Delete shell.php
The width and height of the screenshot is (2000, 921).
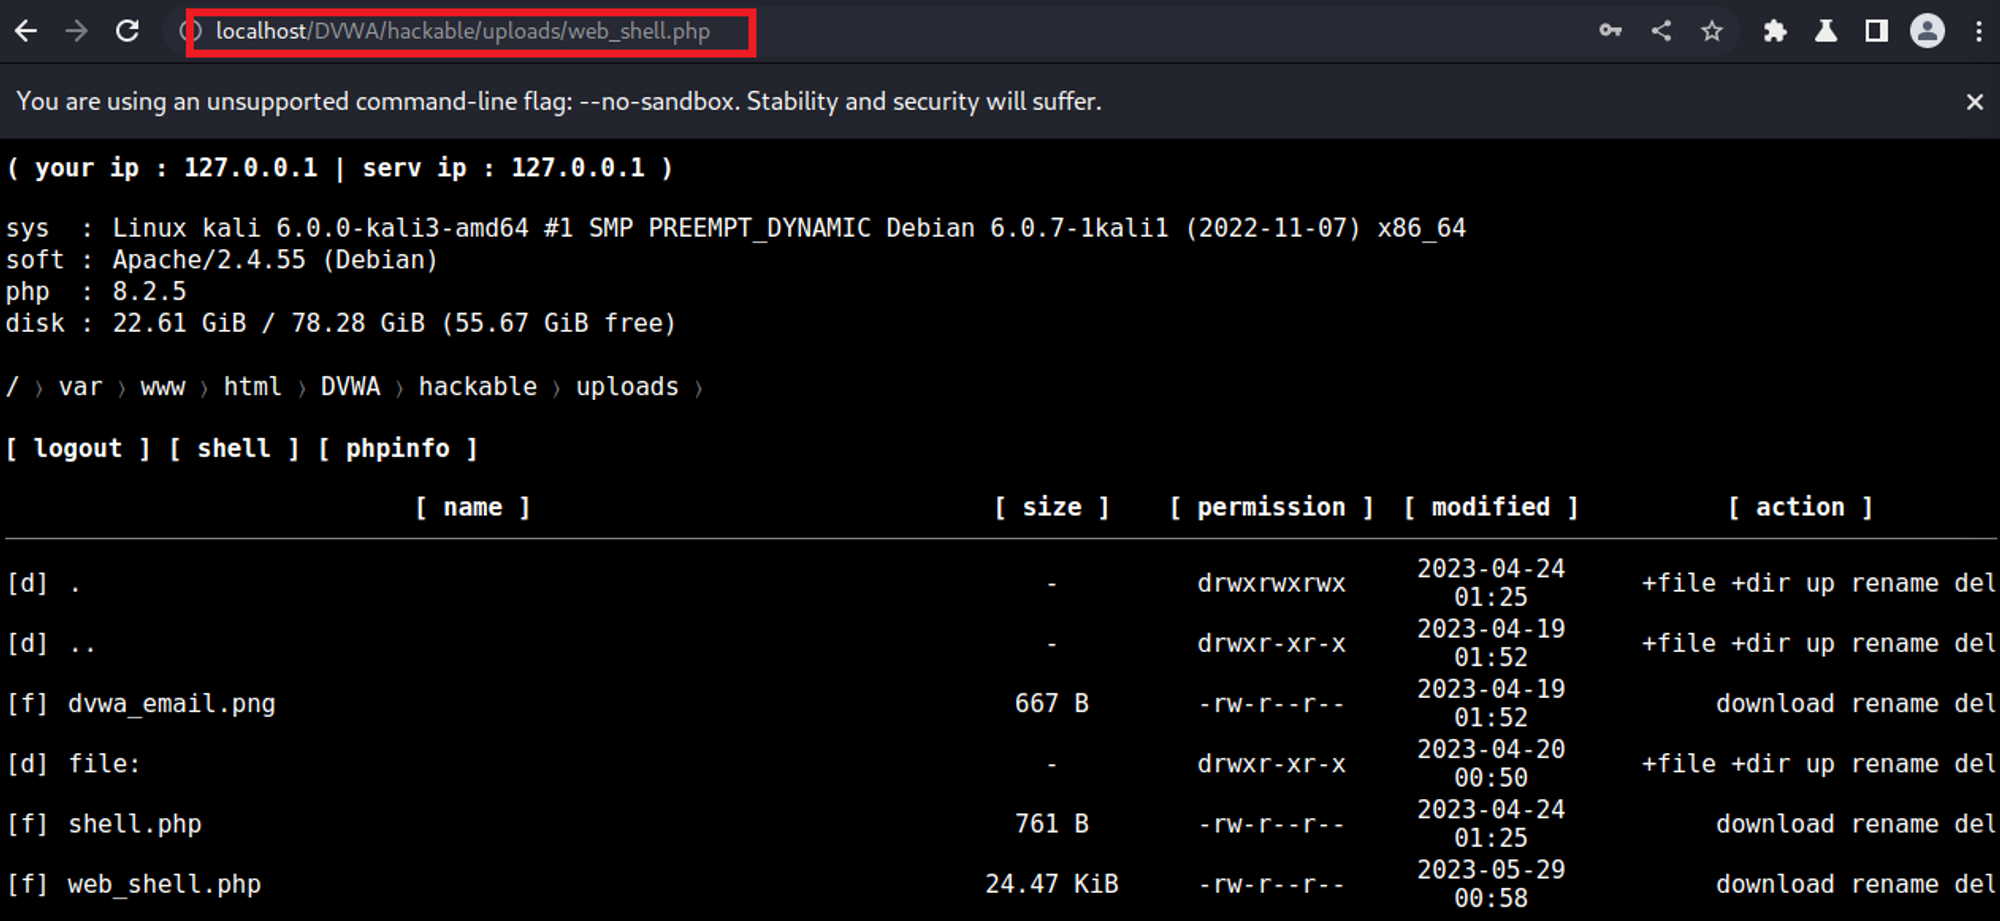tap(1975, 824)
